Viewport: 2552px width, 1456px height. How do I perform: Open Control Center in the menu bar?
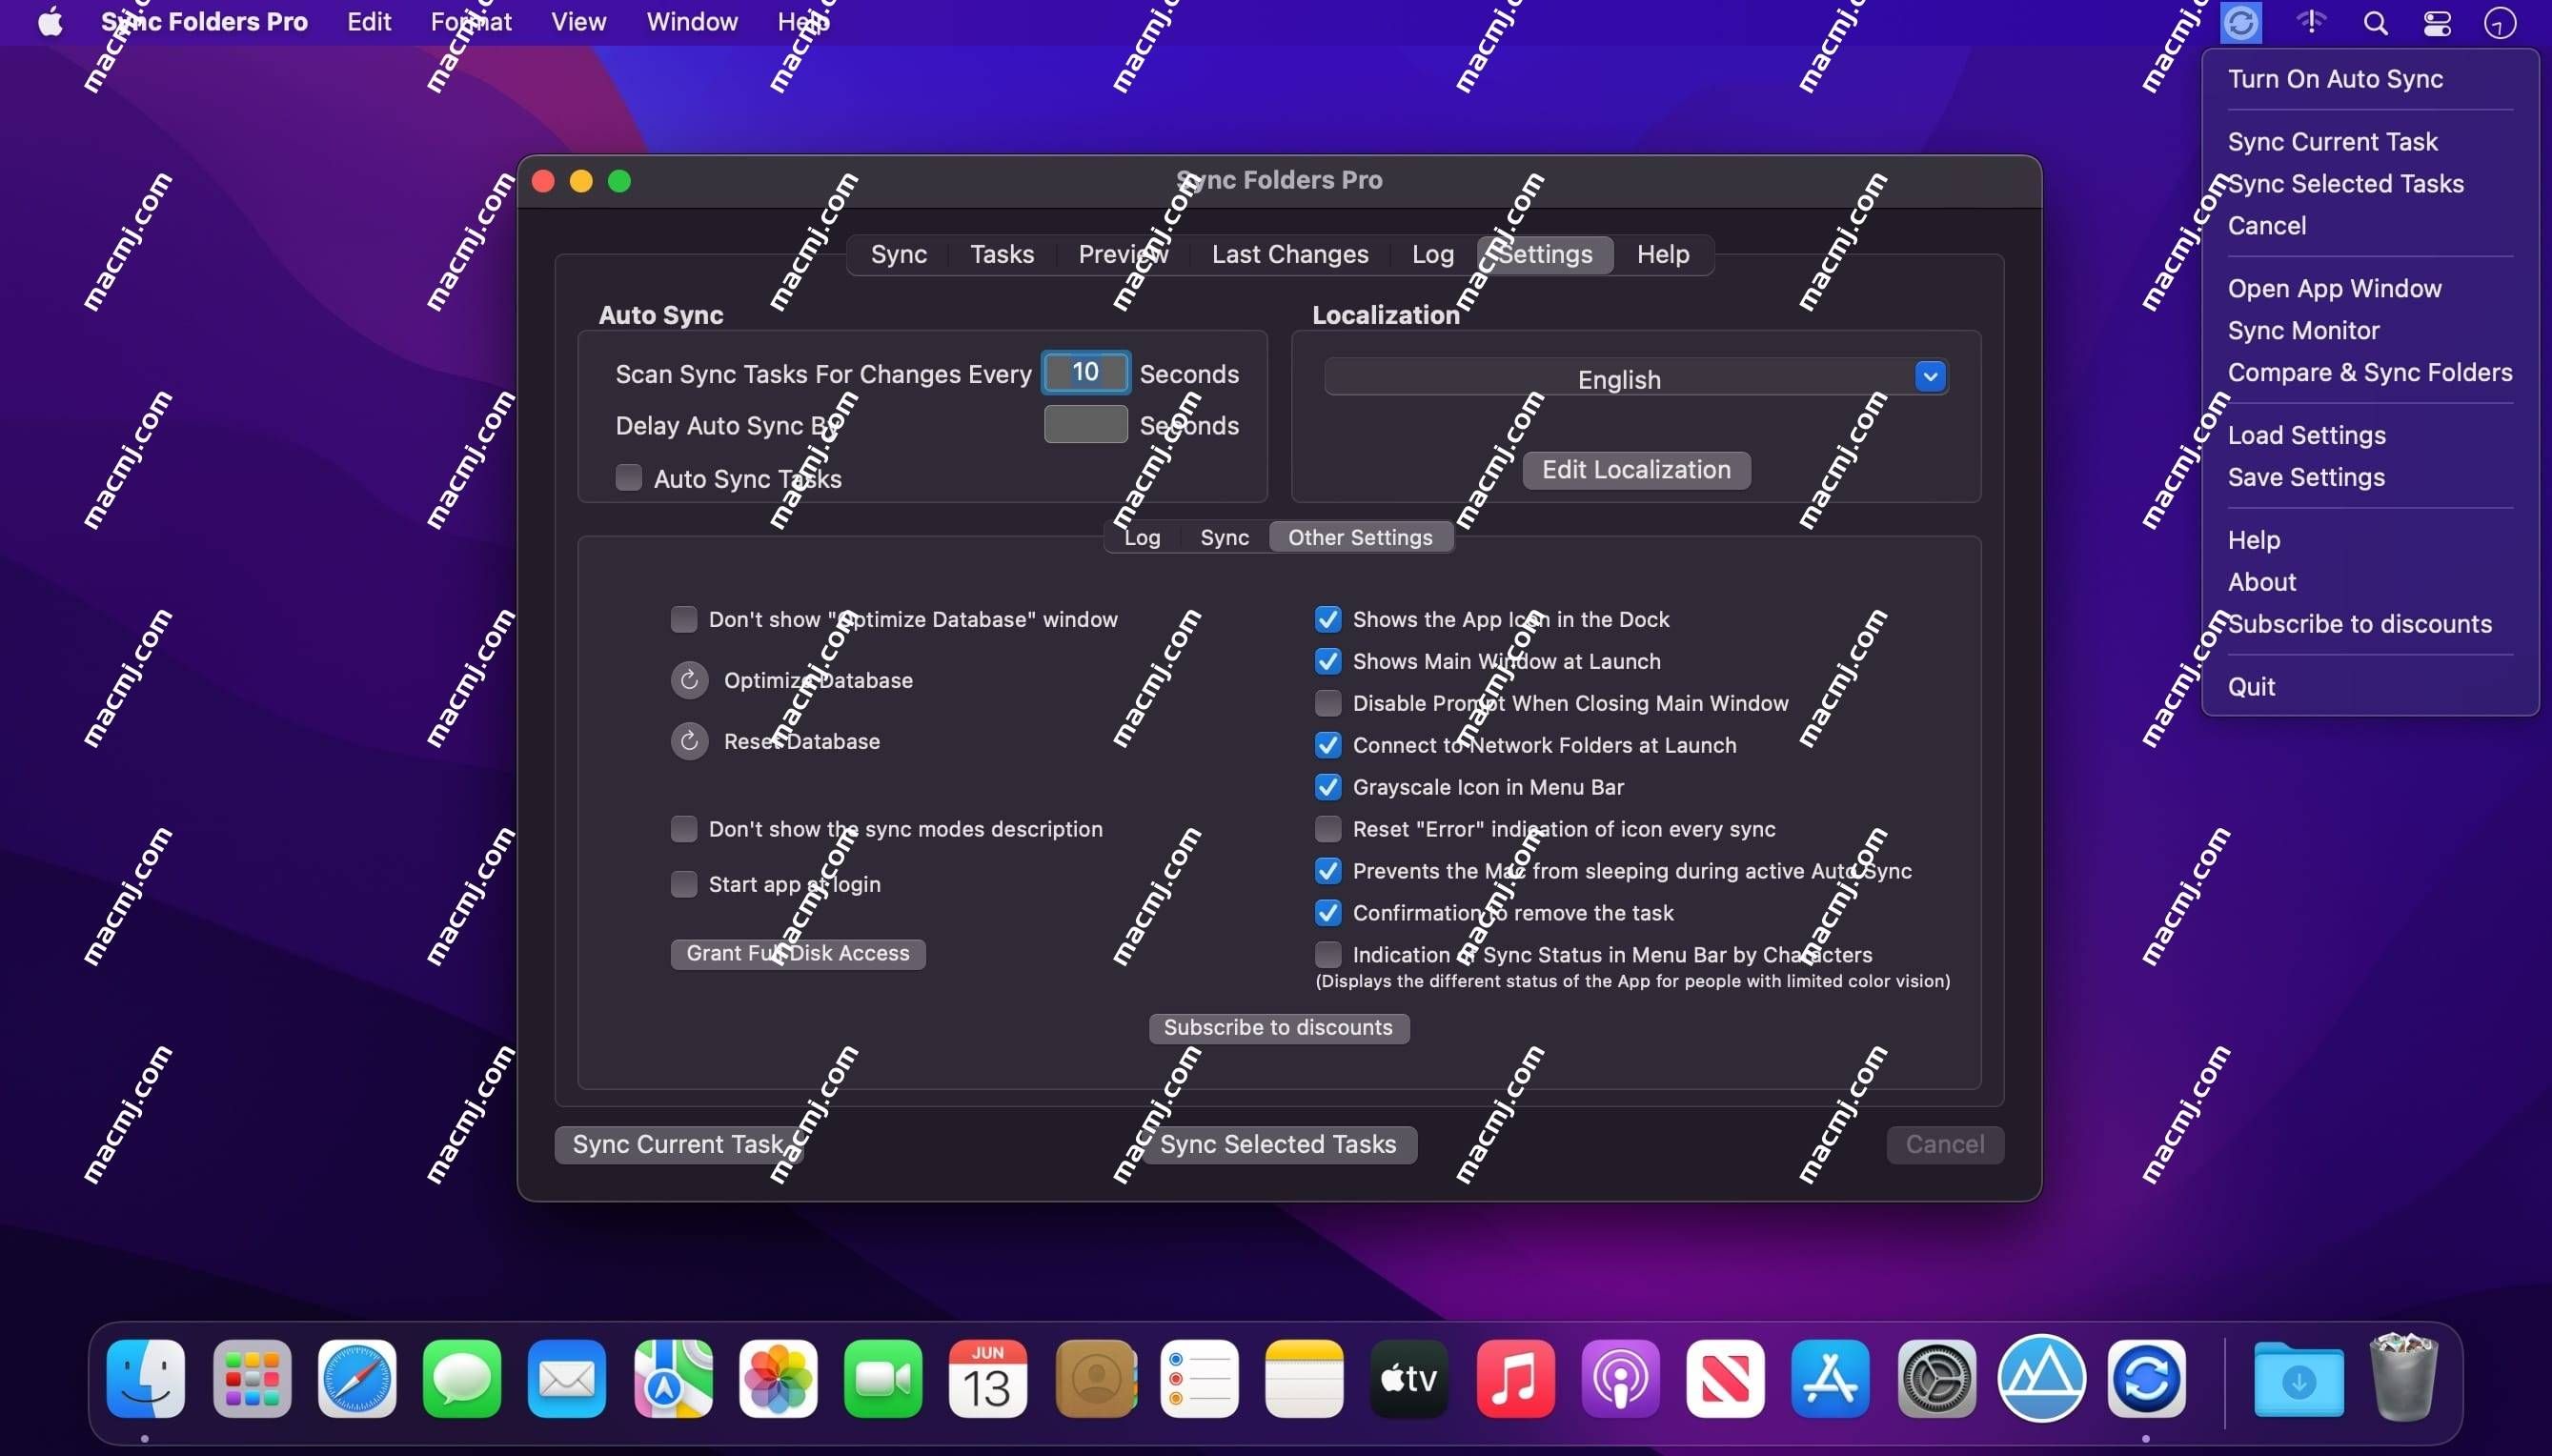pos(2437,22)
